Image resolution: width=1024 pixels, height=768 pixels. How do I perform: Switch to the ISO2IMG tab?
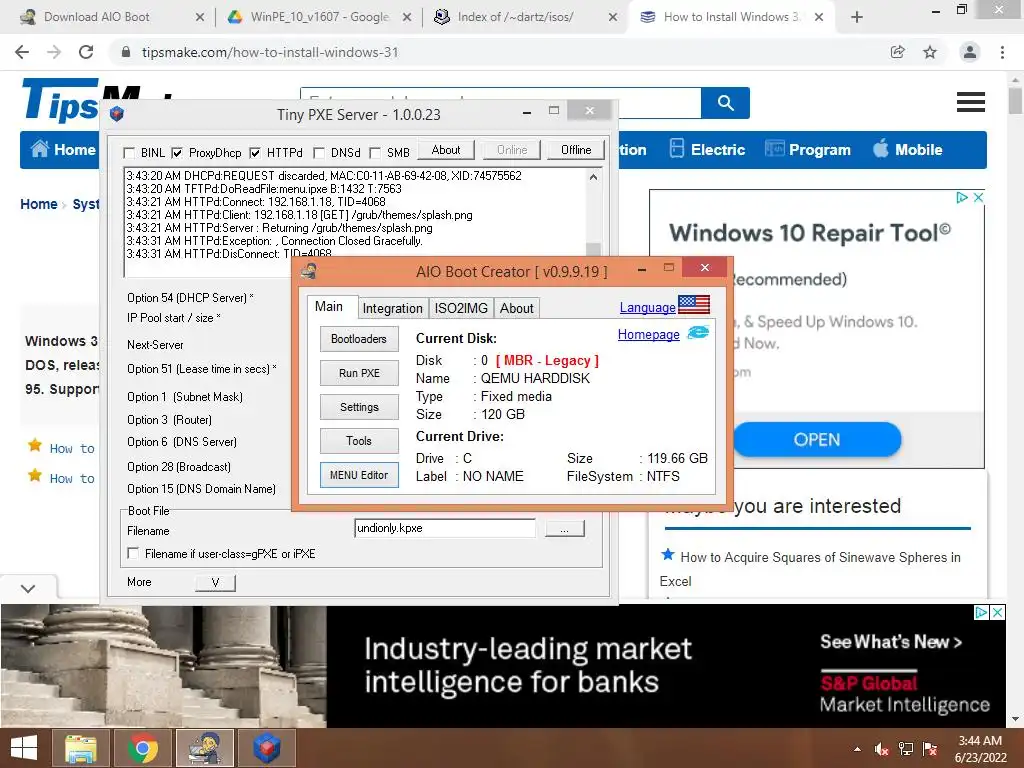[x=461, y=308]
